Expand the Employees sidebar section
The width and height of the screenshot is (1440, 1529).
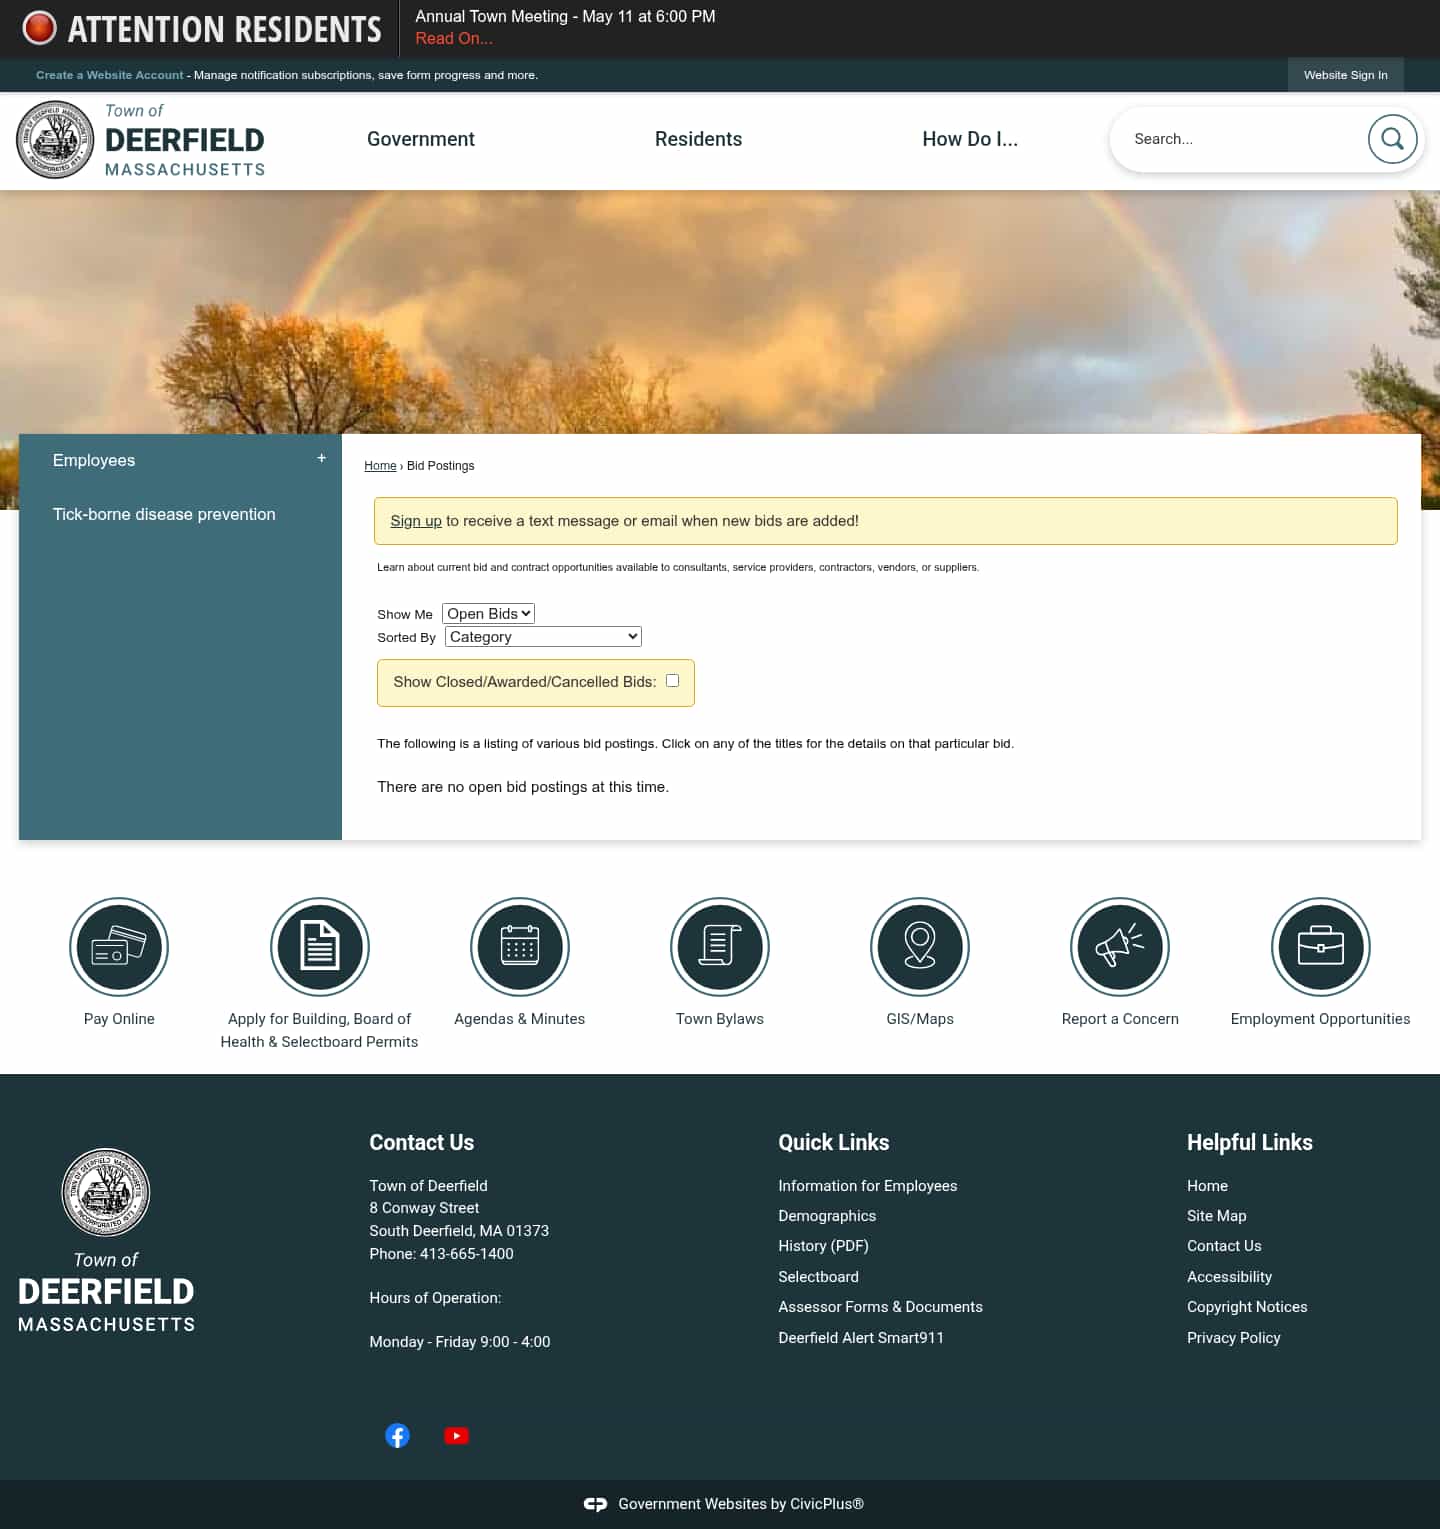point(321,458)
